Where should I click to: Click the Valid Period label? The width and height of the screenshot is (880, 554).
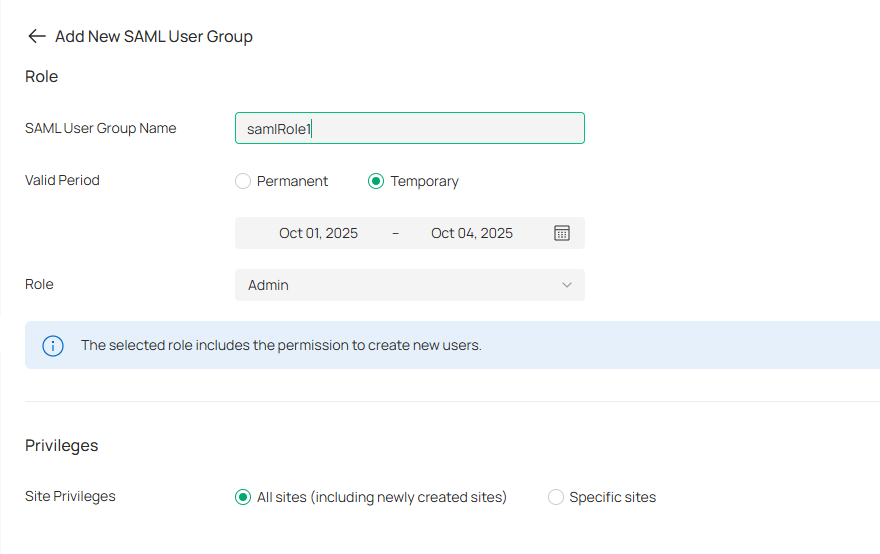(x=62, y=181)
